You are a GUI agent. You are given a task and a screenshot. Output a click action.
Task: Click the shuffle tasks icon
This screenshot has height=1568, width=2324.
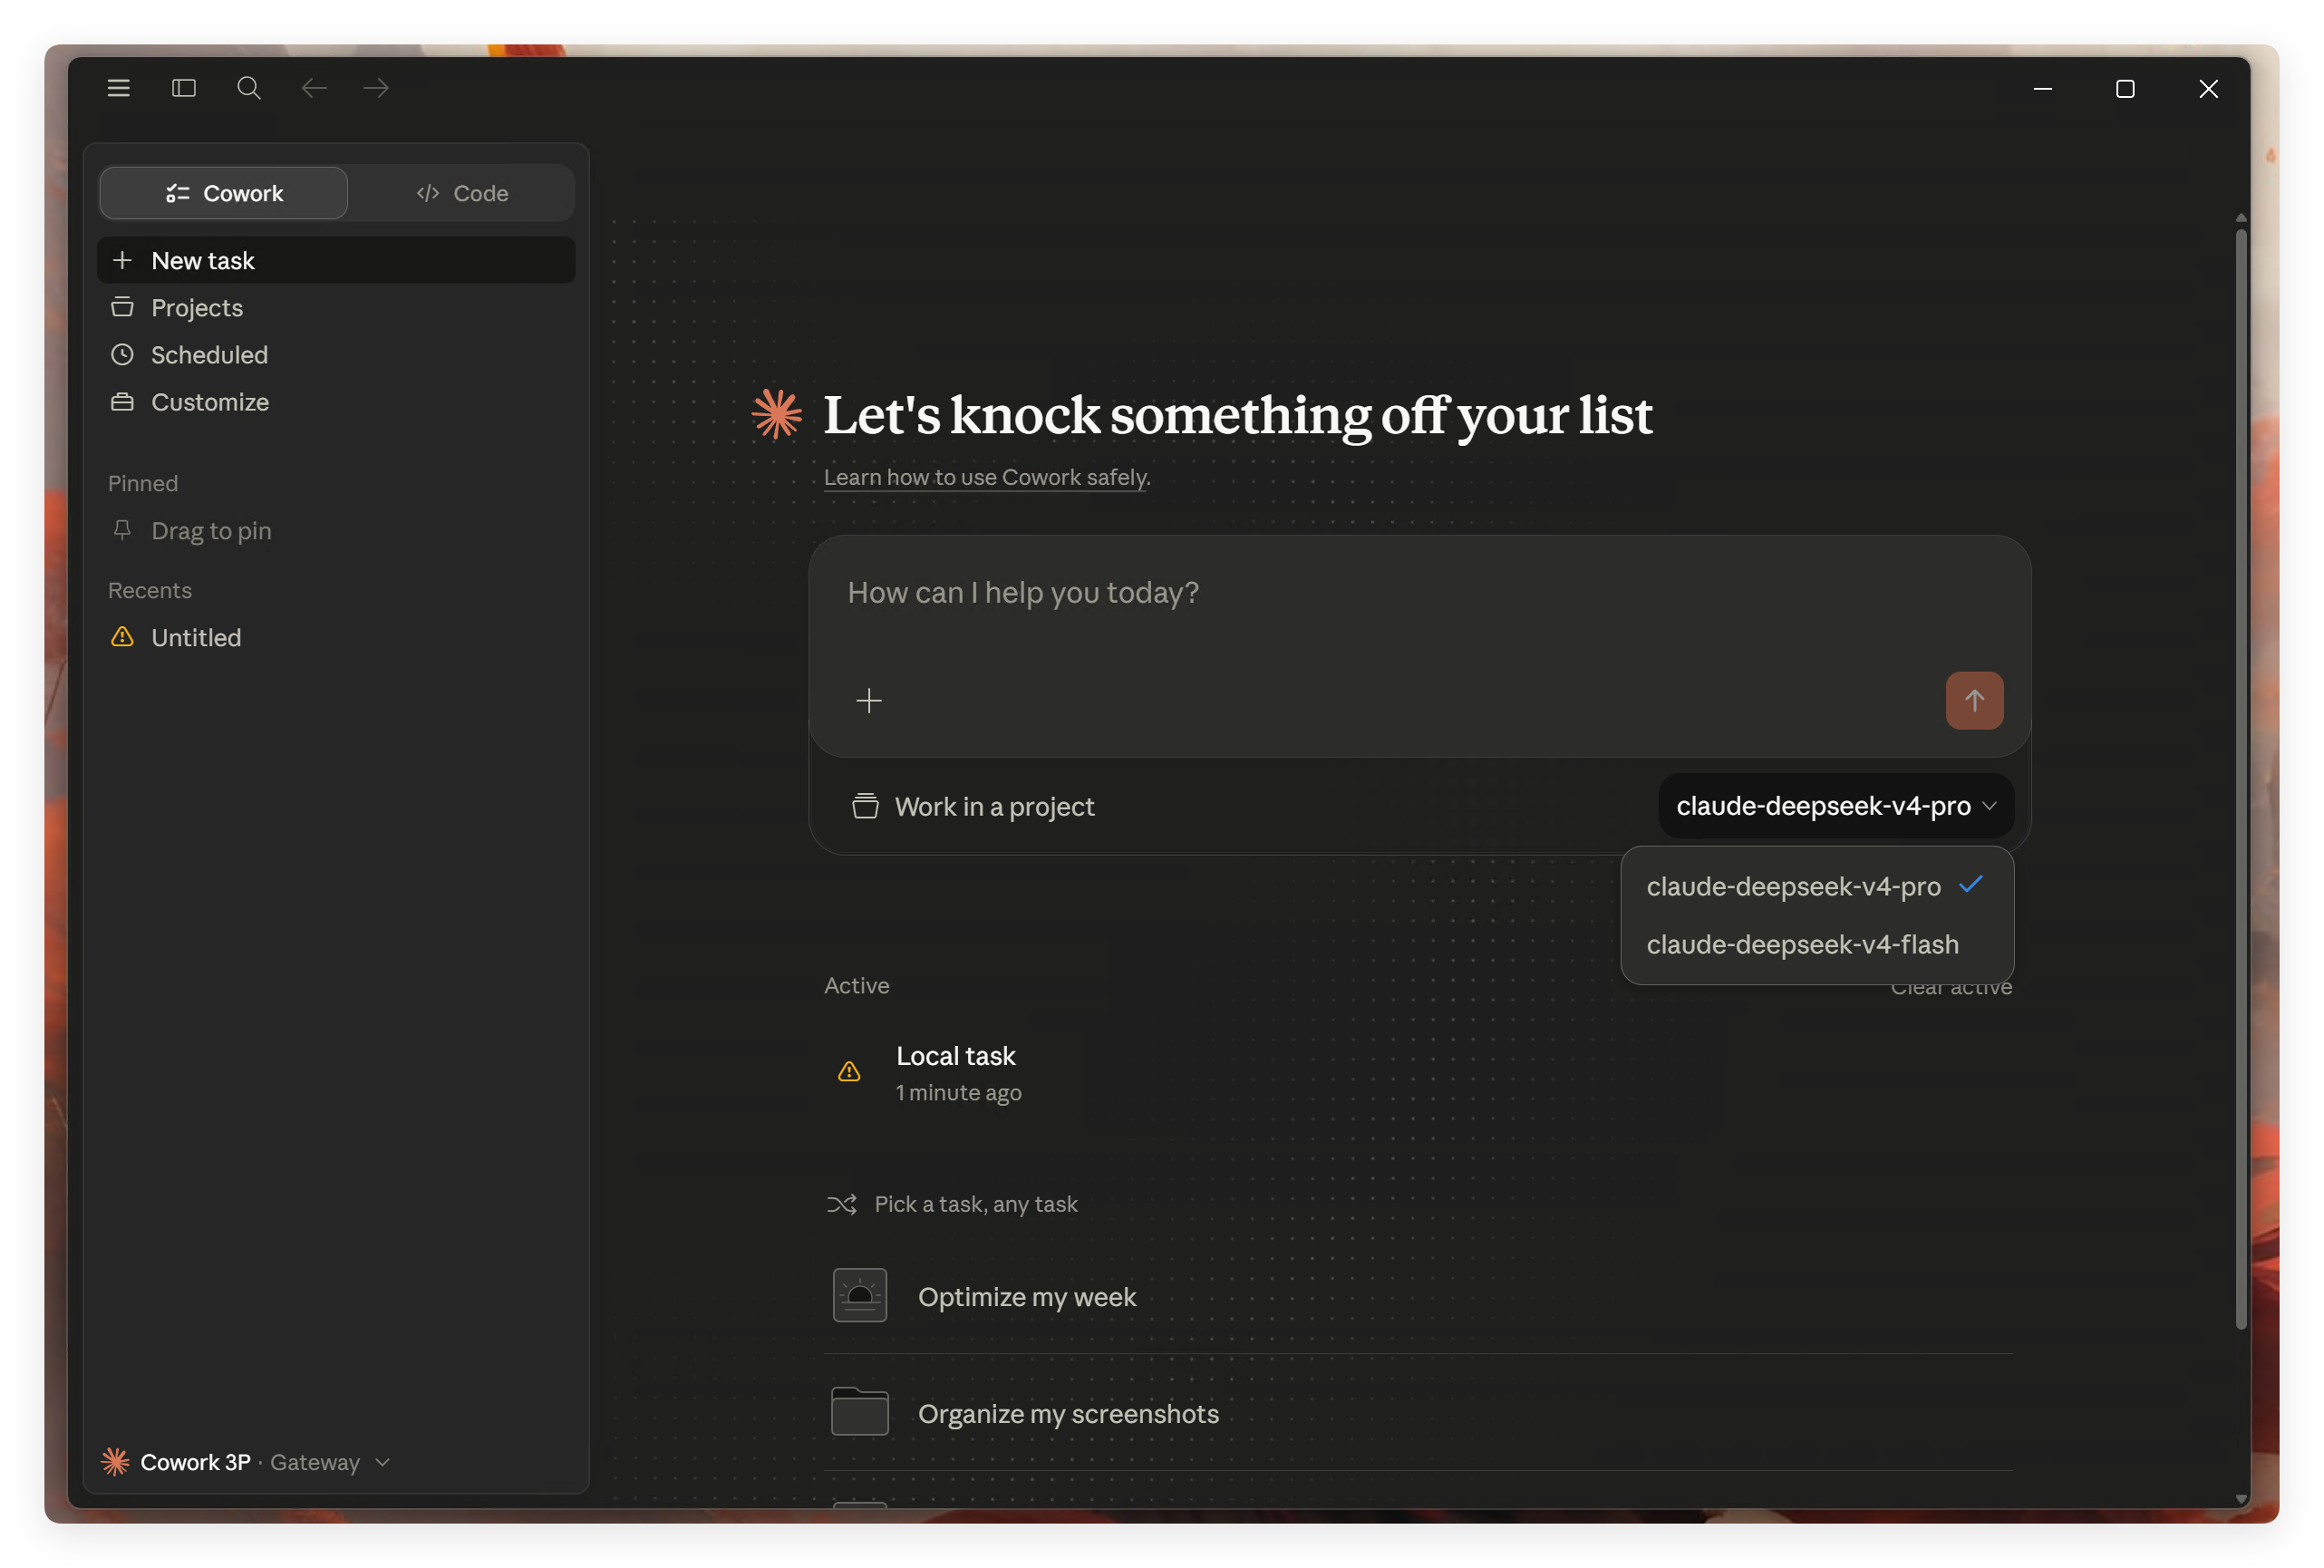[x=842, y=1204]
